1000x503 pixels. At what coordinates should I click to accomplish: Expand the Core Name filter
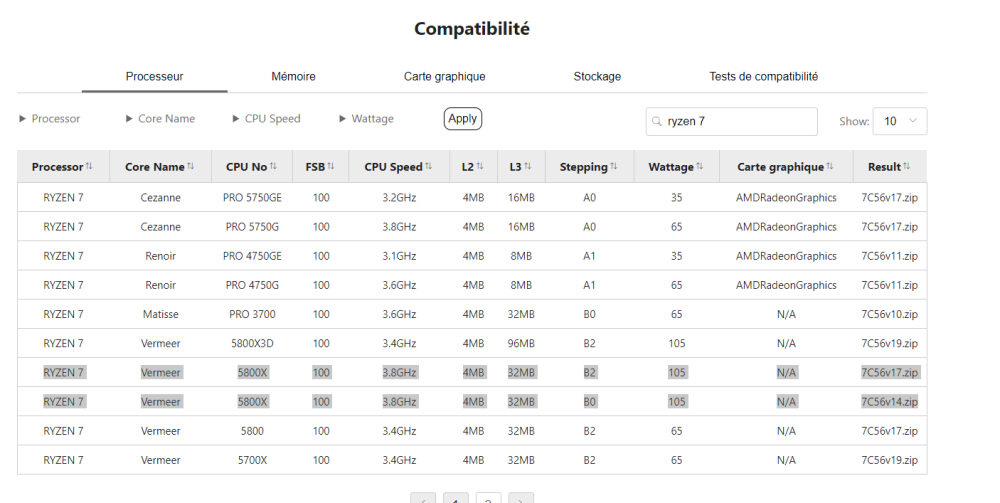click(160, 119)
